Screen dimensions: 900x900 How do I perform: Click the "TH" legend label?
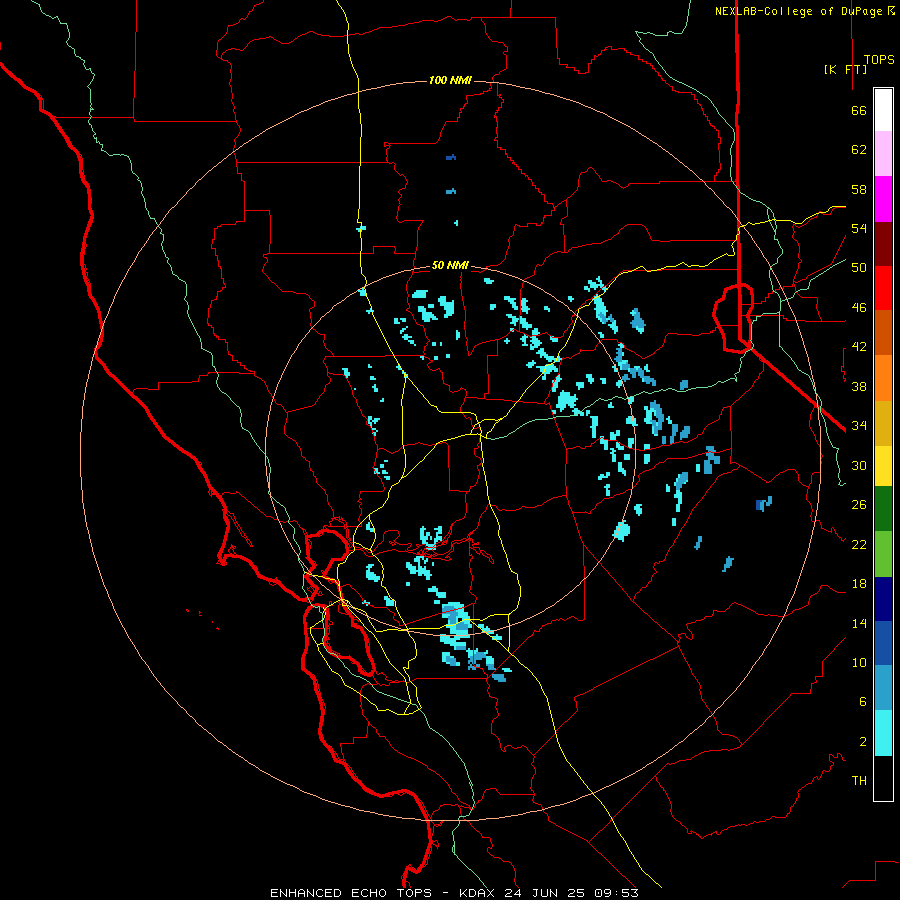pos(859,781)
